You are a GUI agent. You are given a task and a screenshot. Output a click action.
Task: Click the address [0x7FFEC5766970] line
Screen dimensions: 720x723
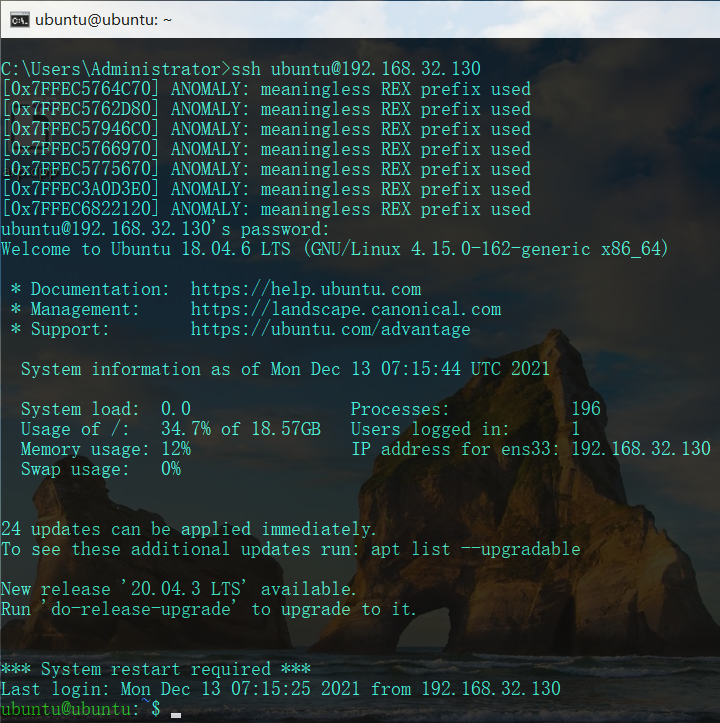point(266,149)
